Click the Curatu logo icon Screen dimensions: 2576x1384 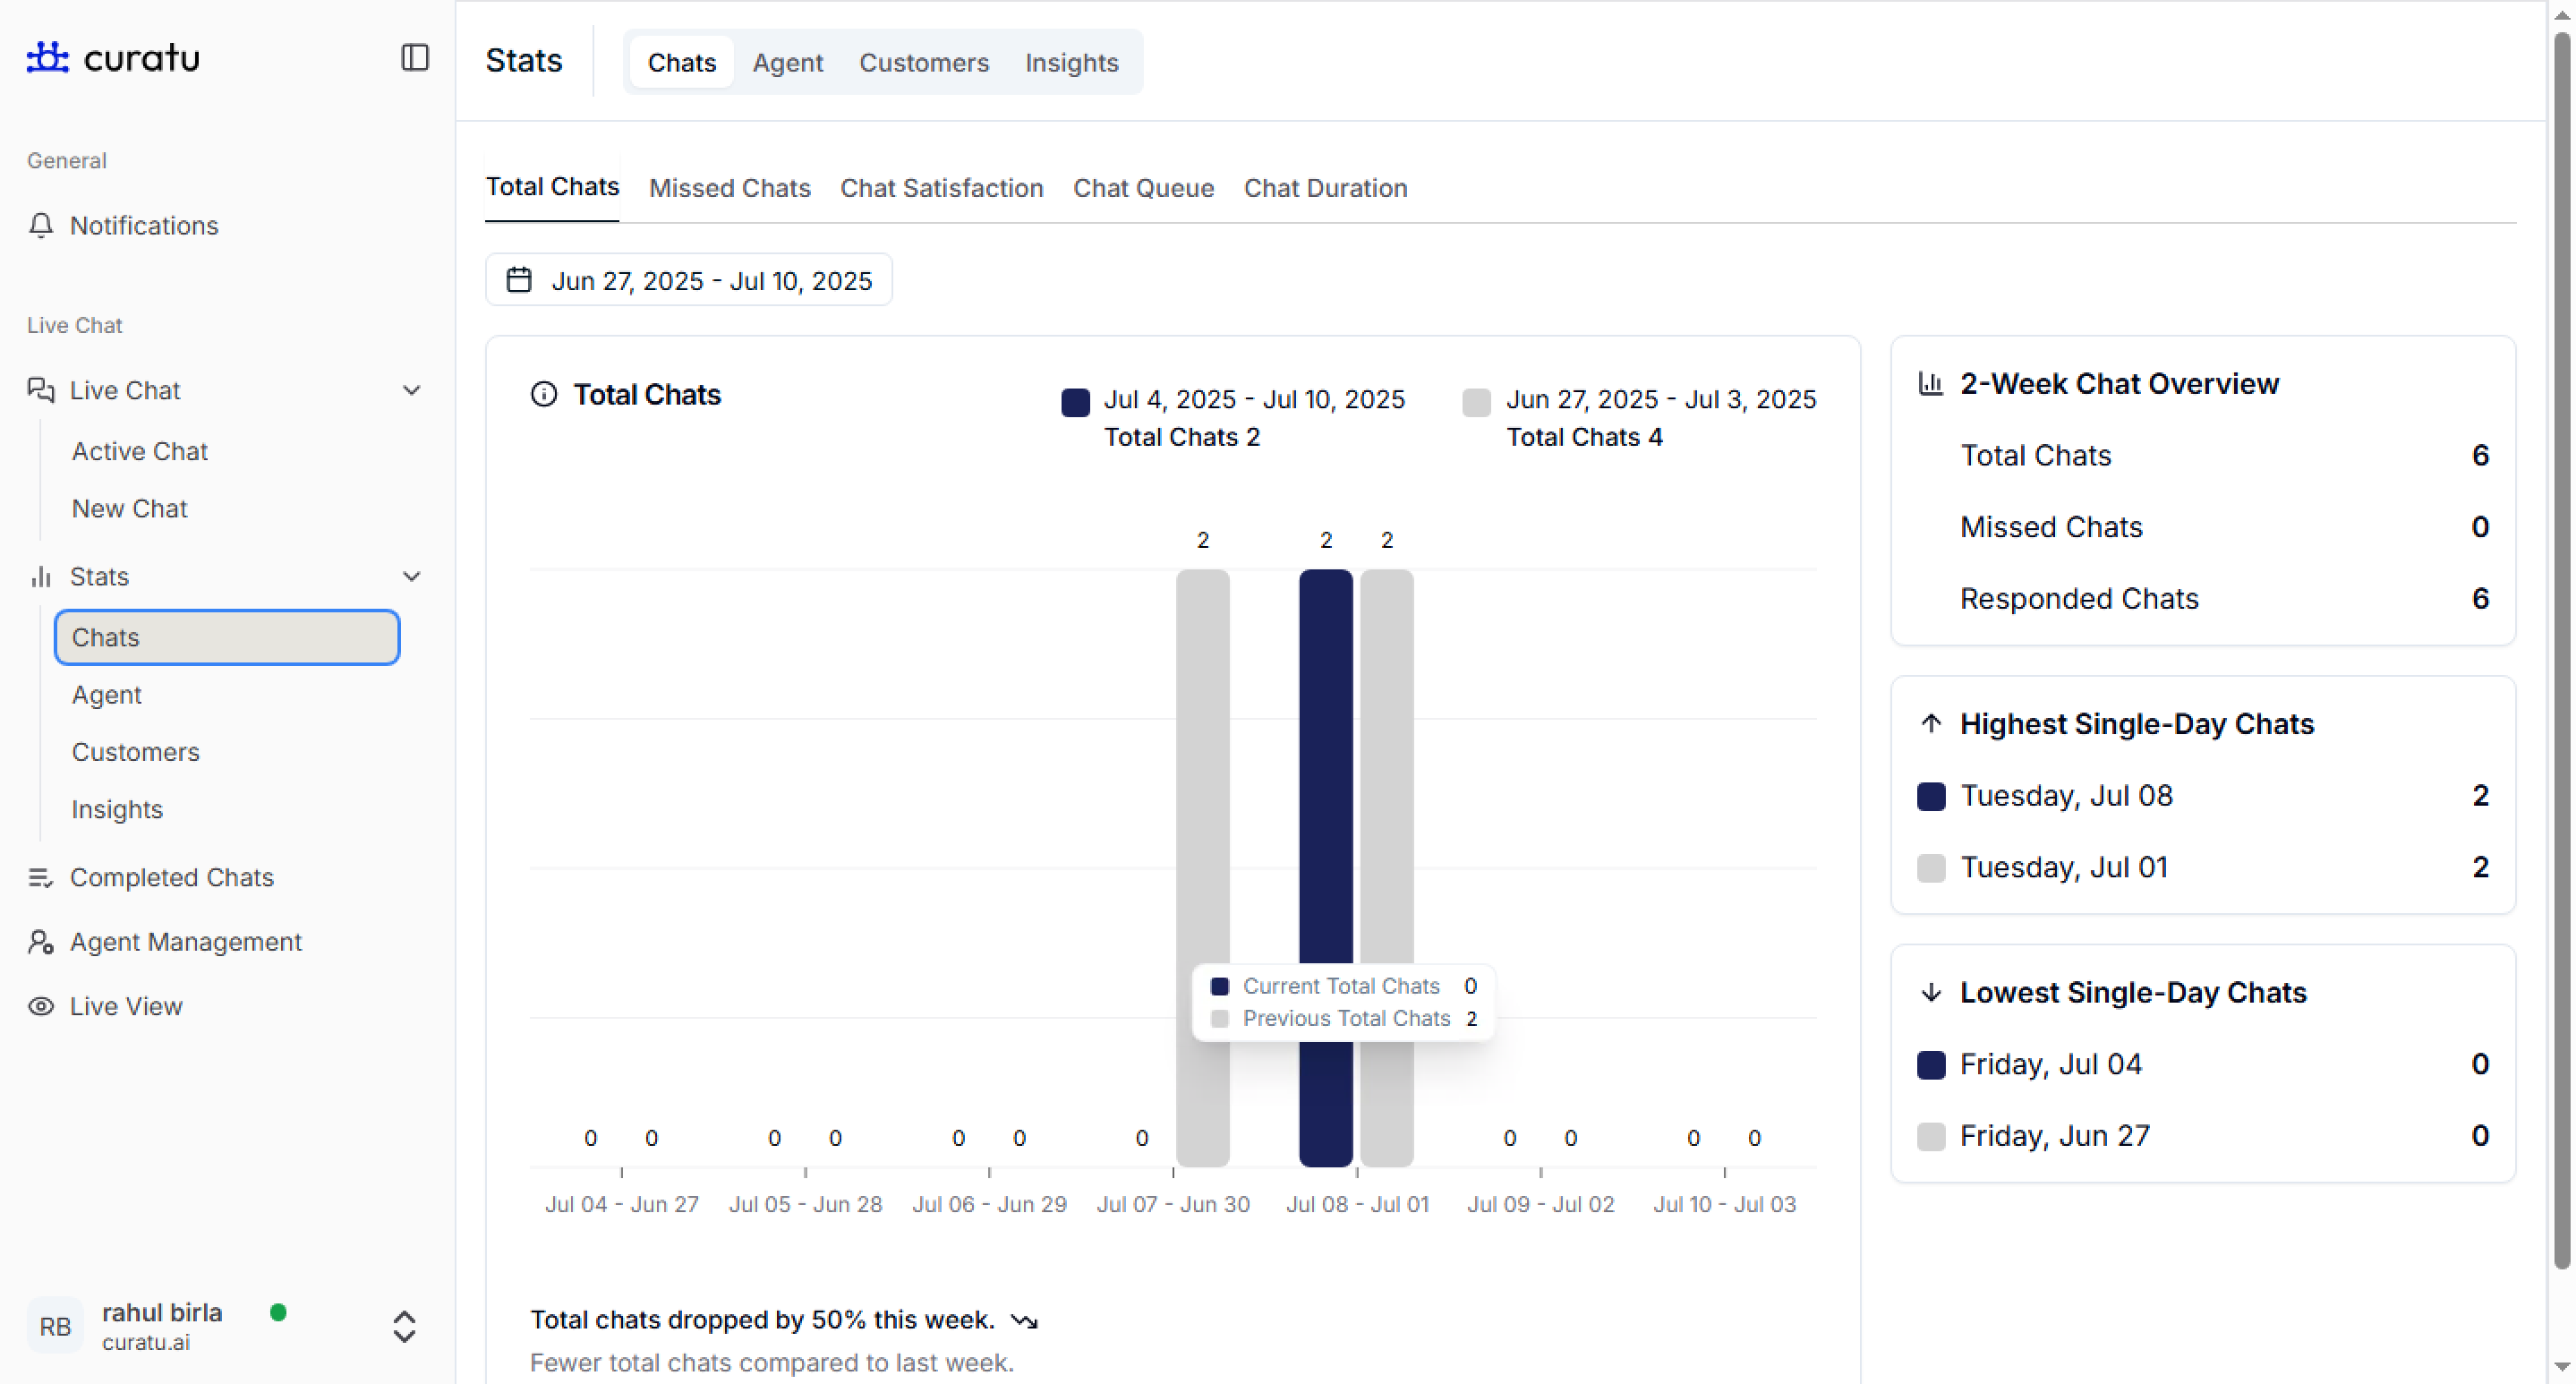pos(47,57)
